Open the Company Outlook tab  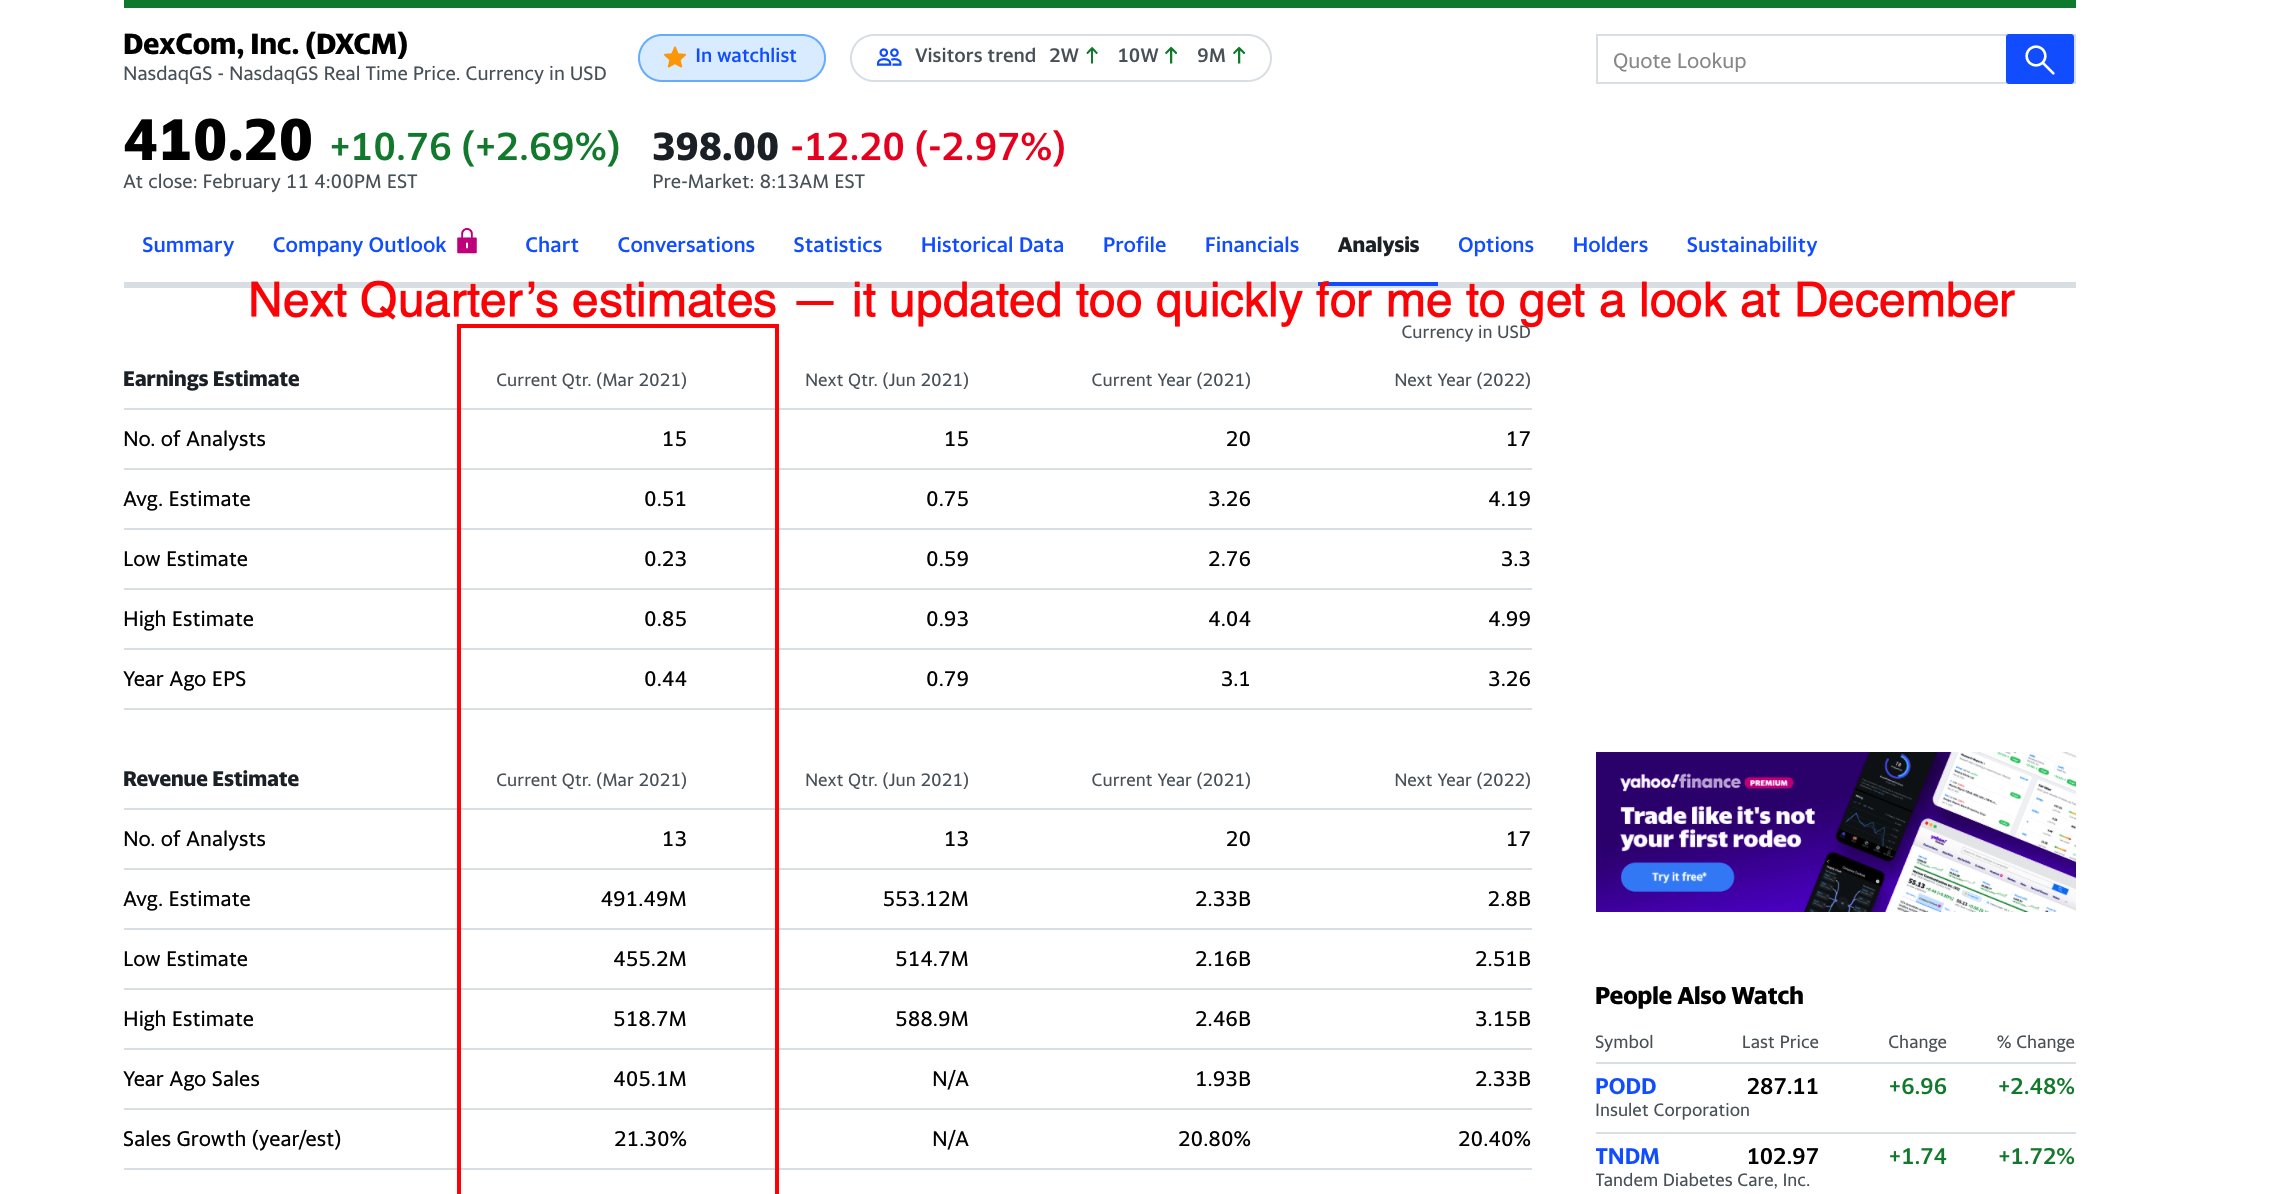[359, 245]
